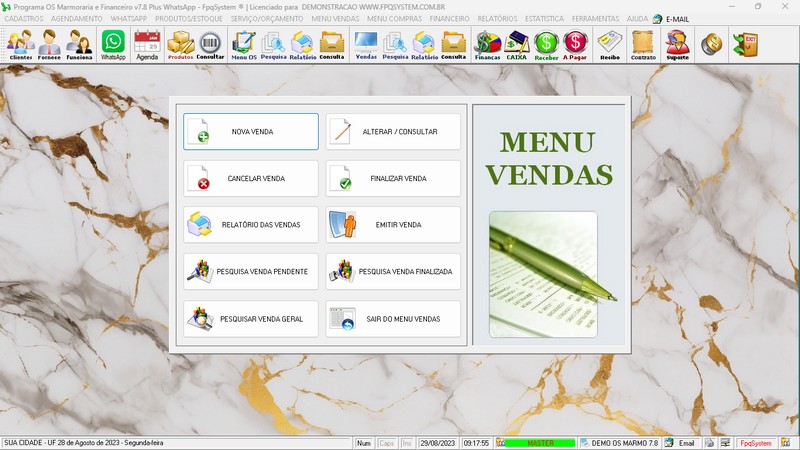The height and width of the screenshot is (450, 800).
Task: Click the WHATSAPP menu item
Action: point(129,19)
